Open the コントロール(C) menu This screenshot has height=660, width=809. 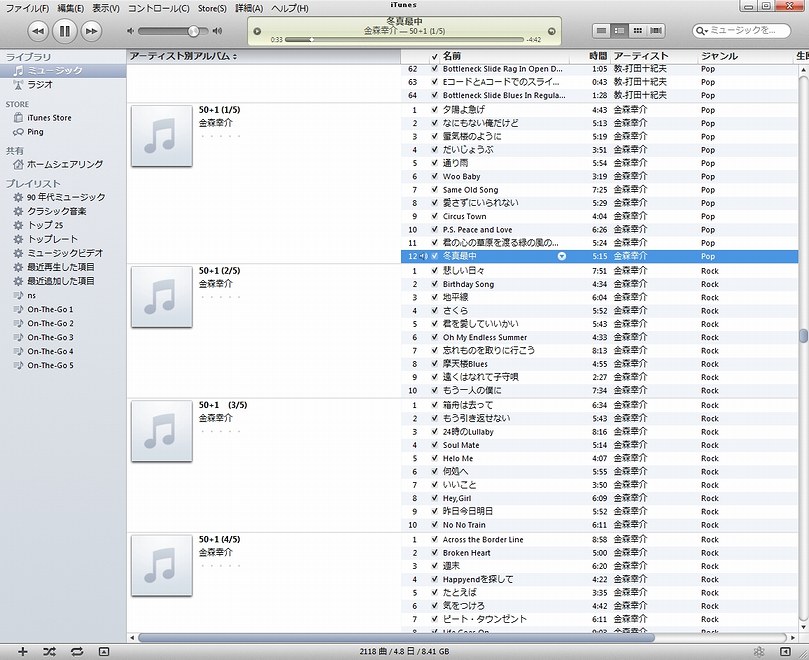tap(158, 8)
